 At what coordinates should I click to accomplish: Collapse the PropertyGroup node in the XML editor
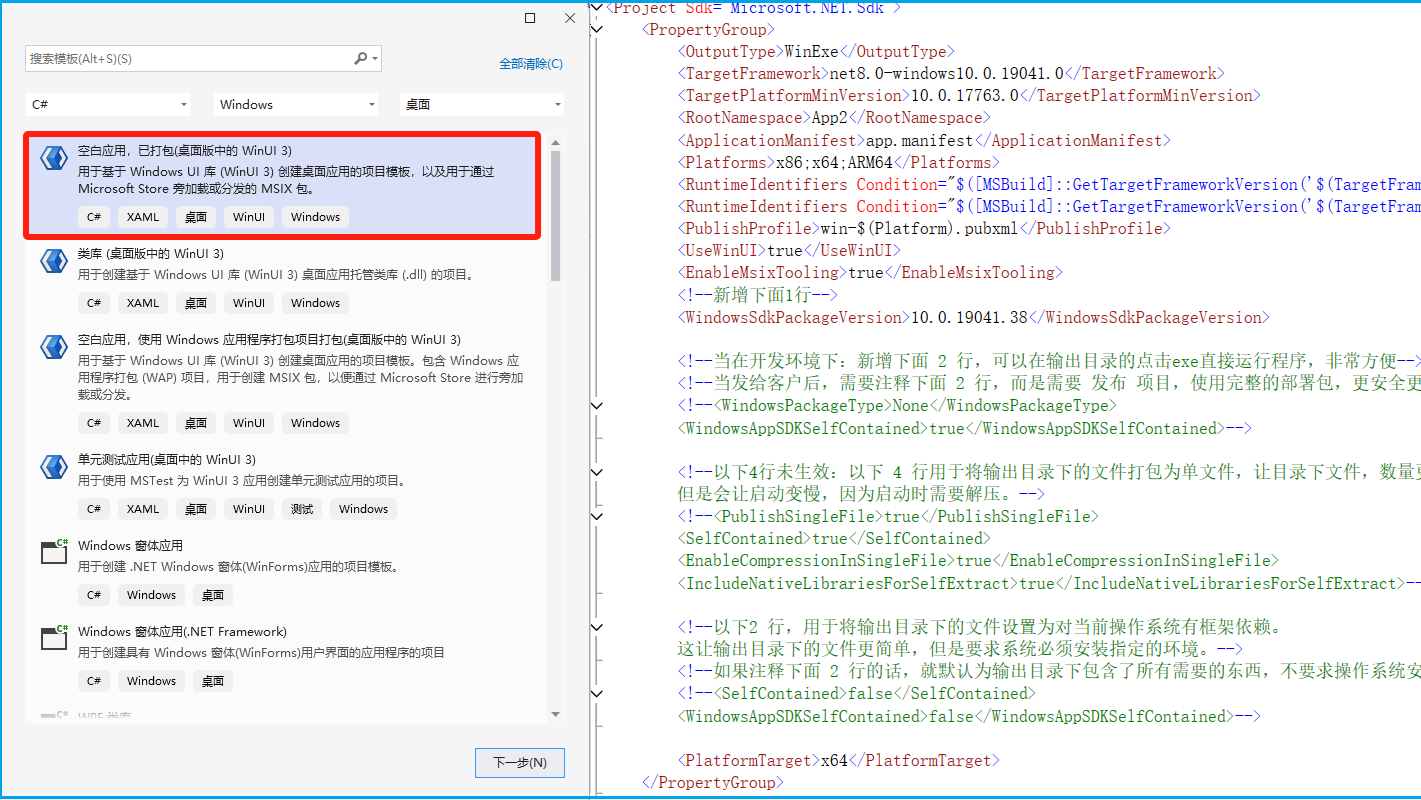pyautogui.click(x=597, y=30)
